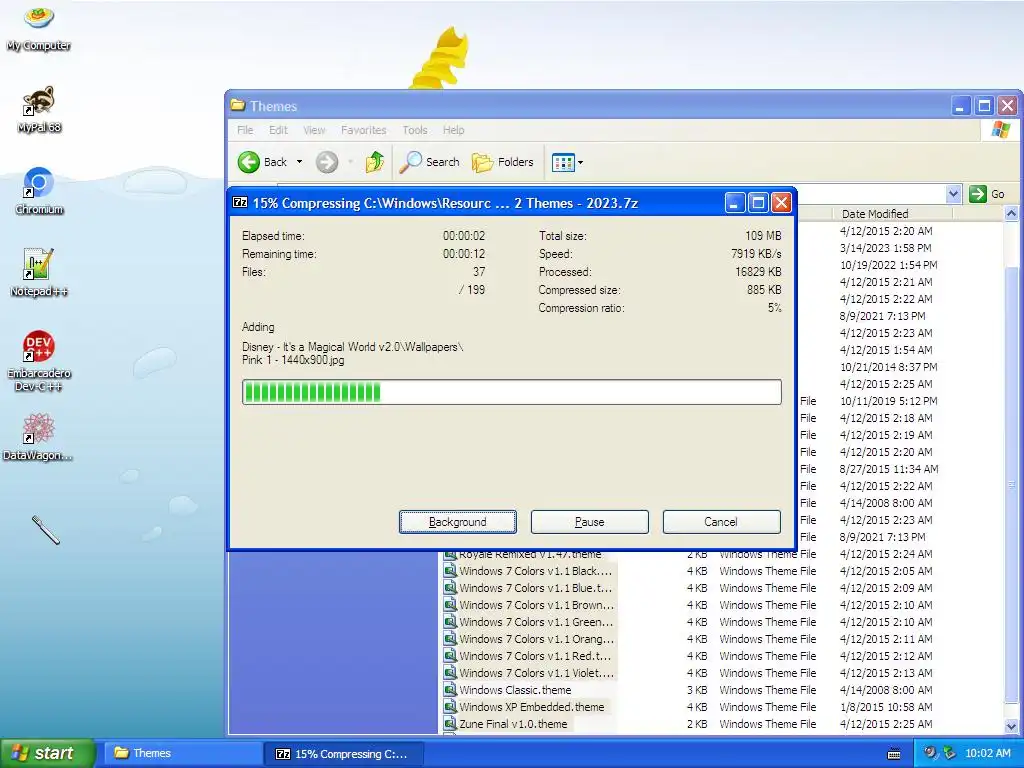Viewport: 1024px width, 768px height.
Task: Expand Back history dropdown arrow
Action: pos(299,162)
